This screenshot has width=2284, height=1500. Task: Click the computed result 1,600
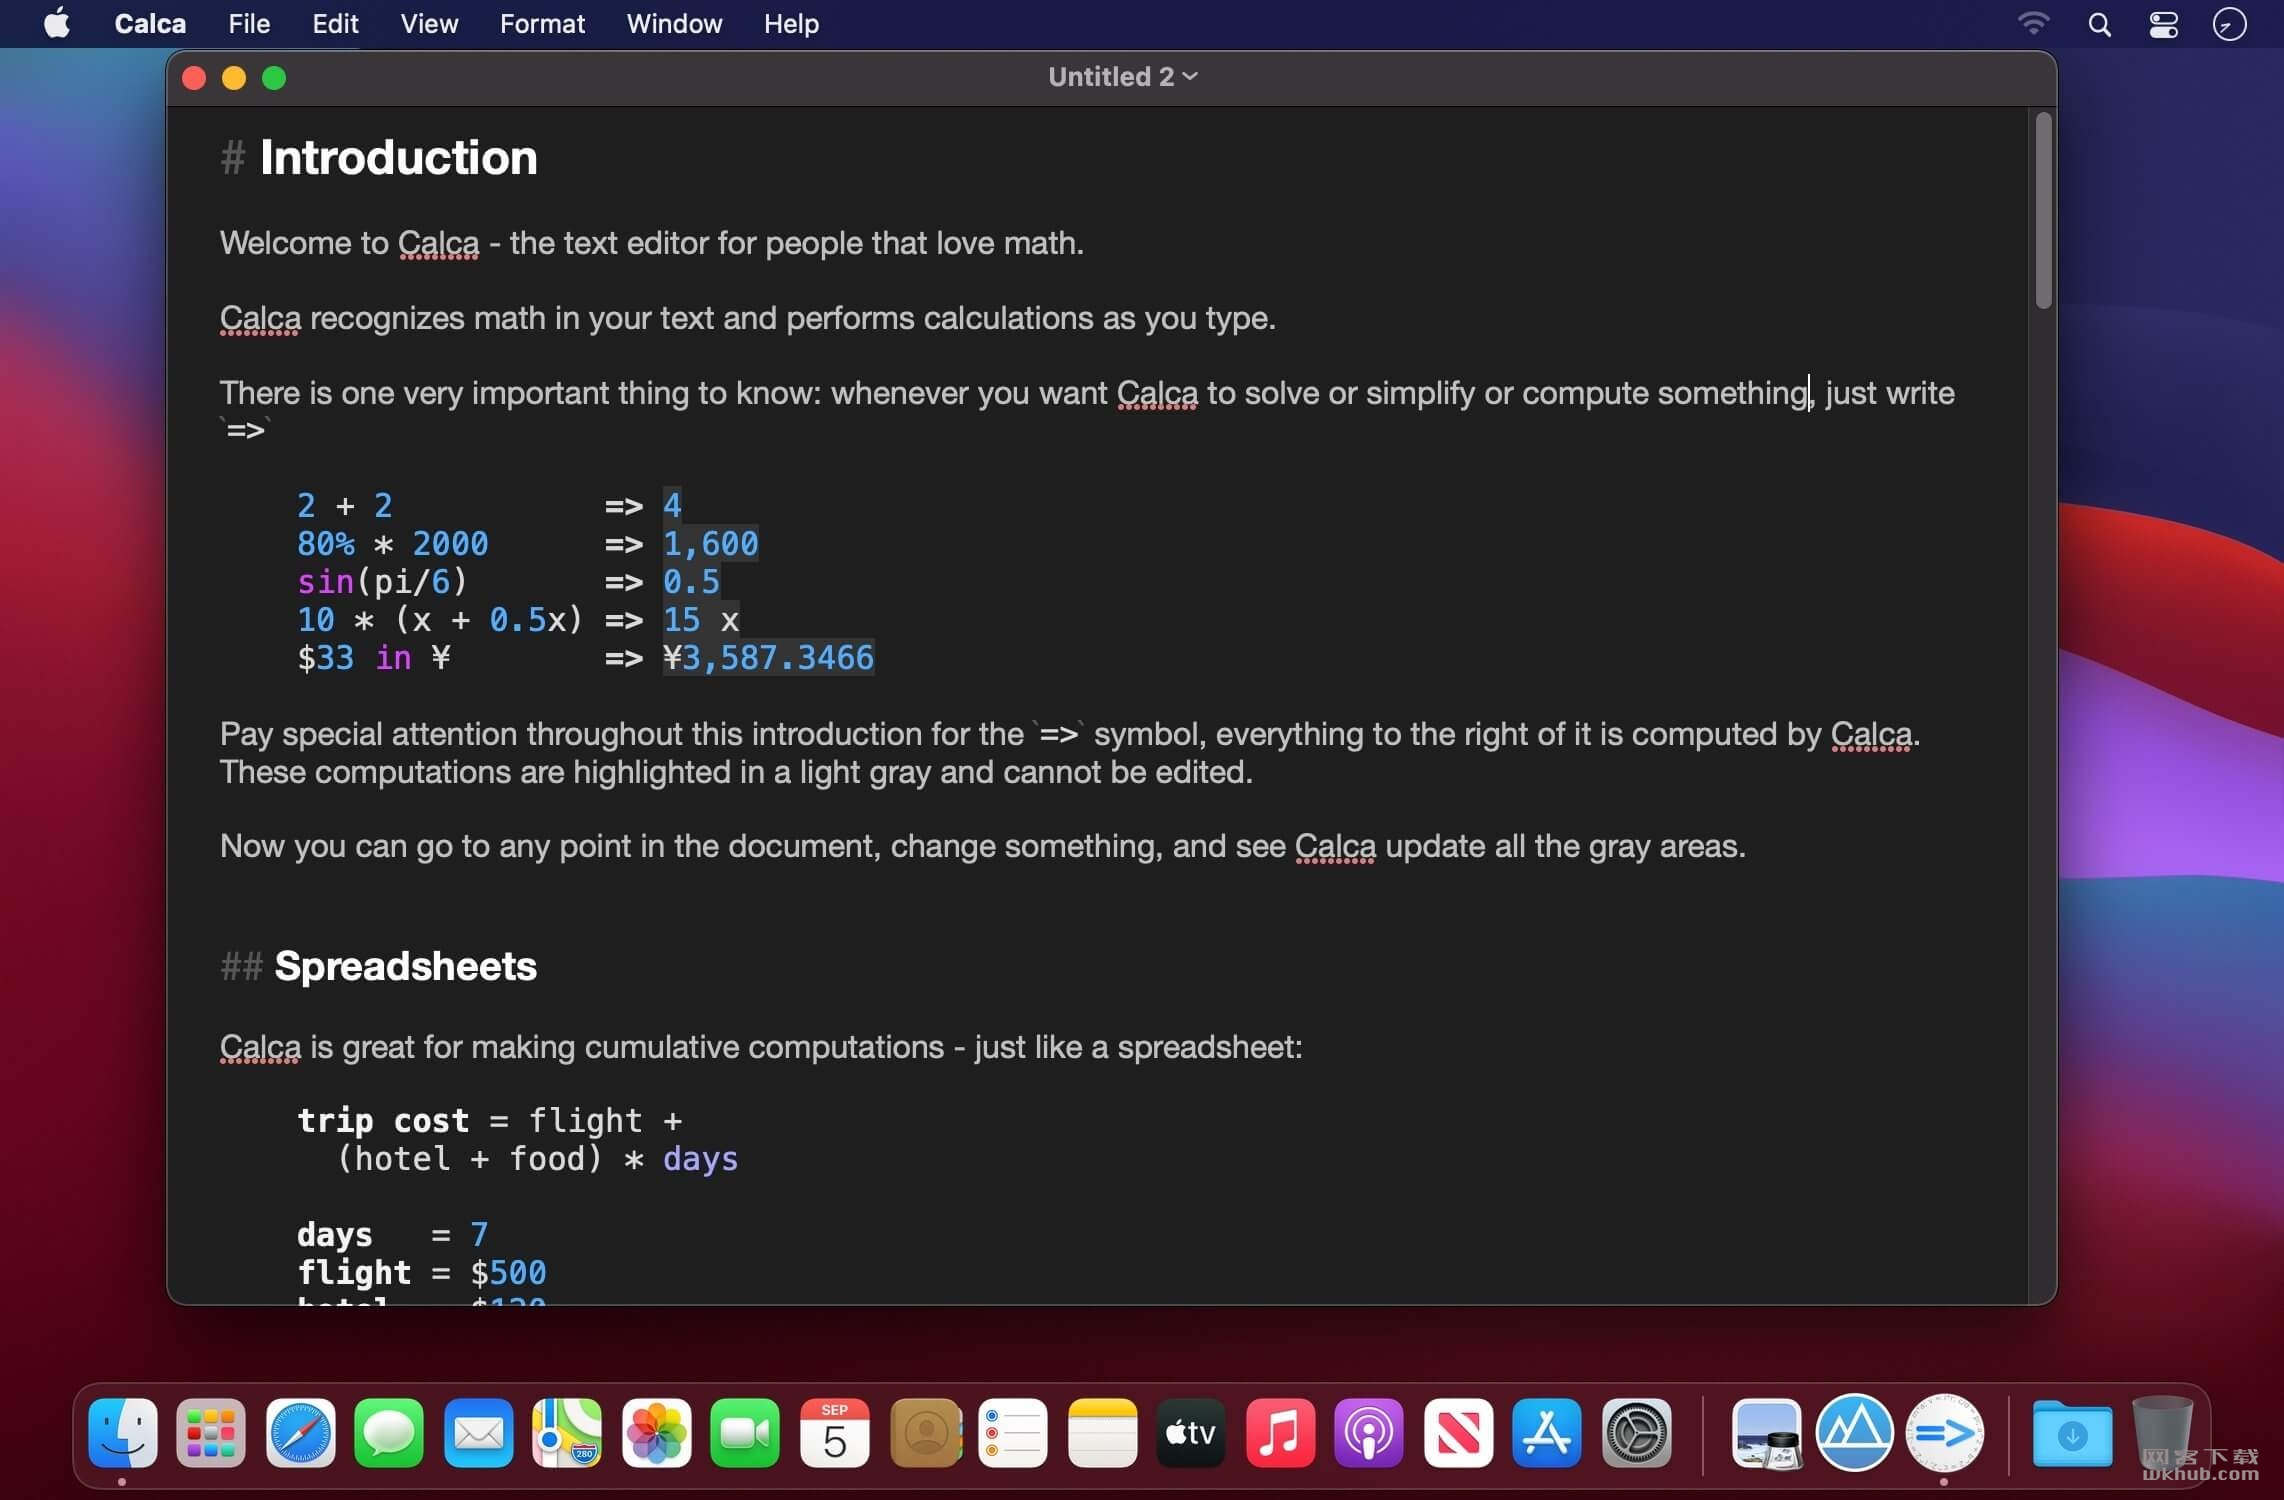click(711, 544)
